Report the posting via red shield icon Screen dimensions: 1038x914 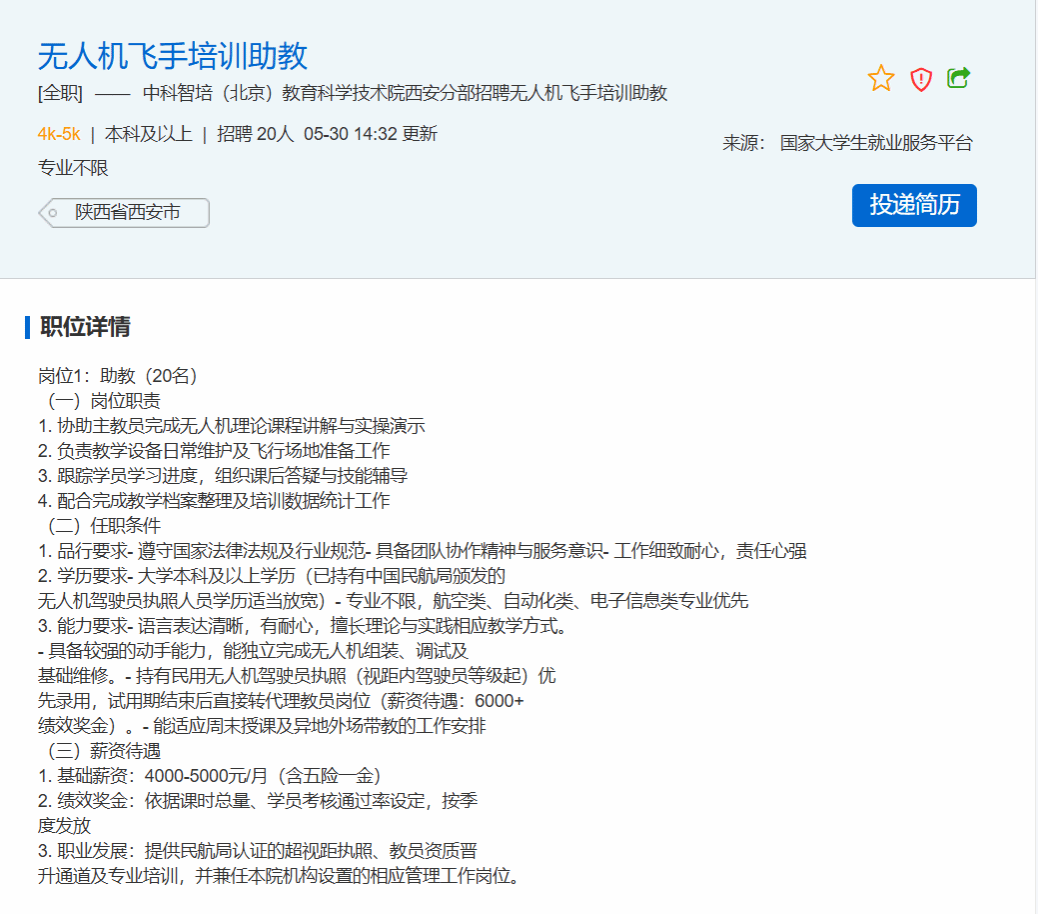[x=920, y=79]
